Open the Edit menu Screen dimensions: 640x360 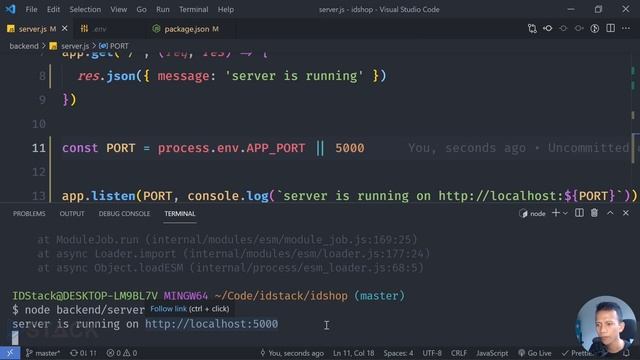(53, 9)
